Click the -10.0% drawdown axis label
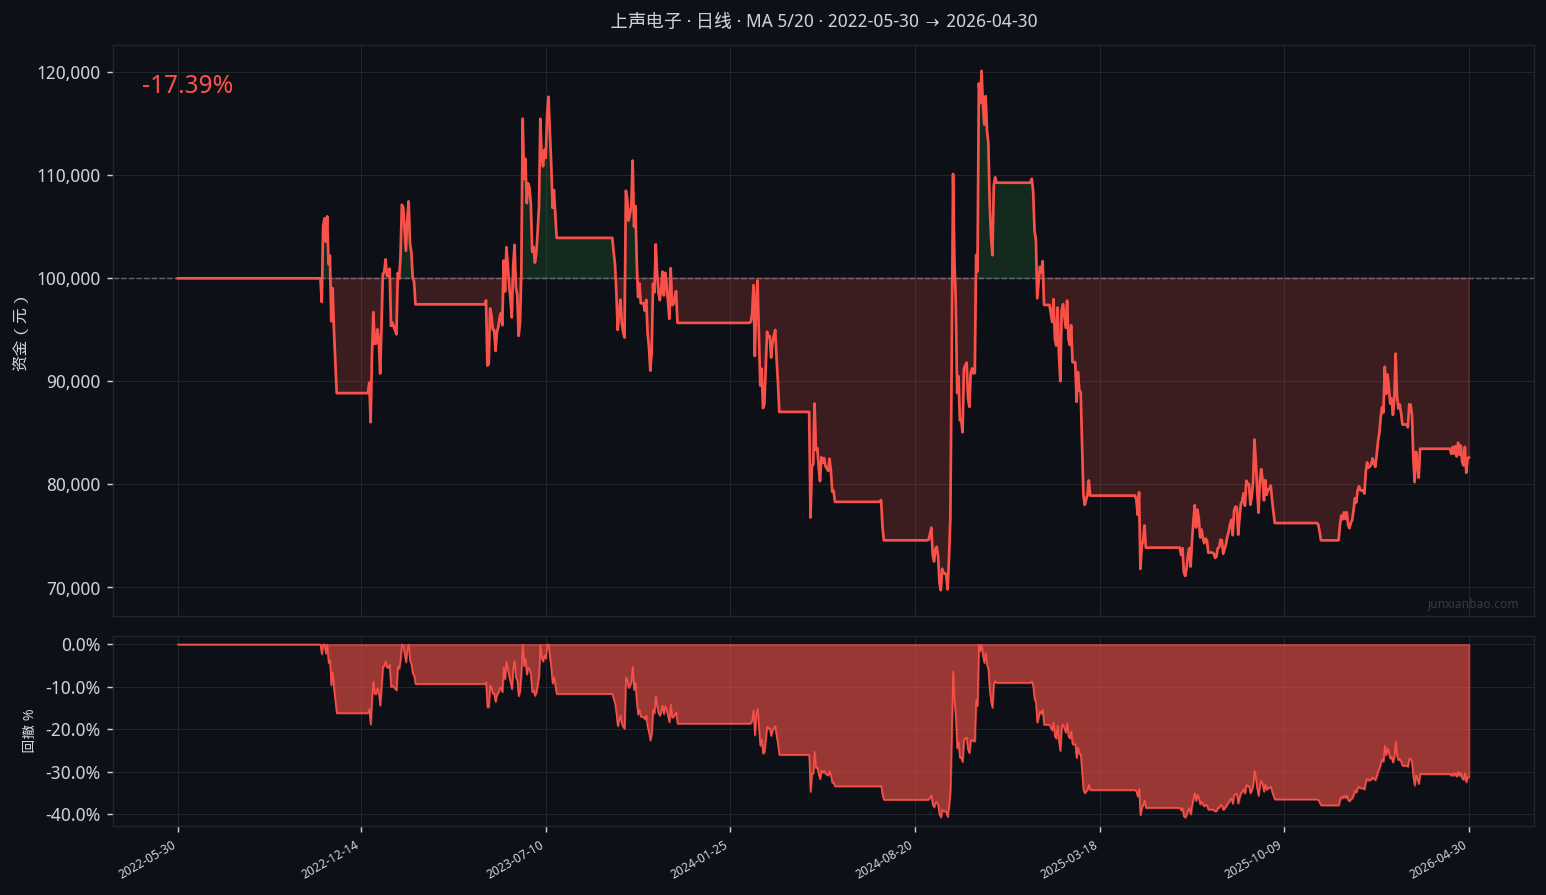This screenshot has width=1546, height=895. coord(73,688)
